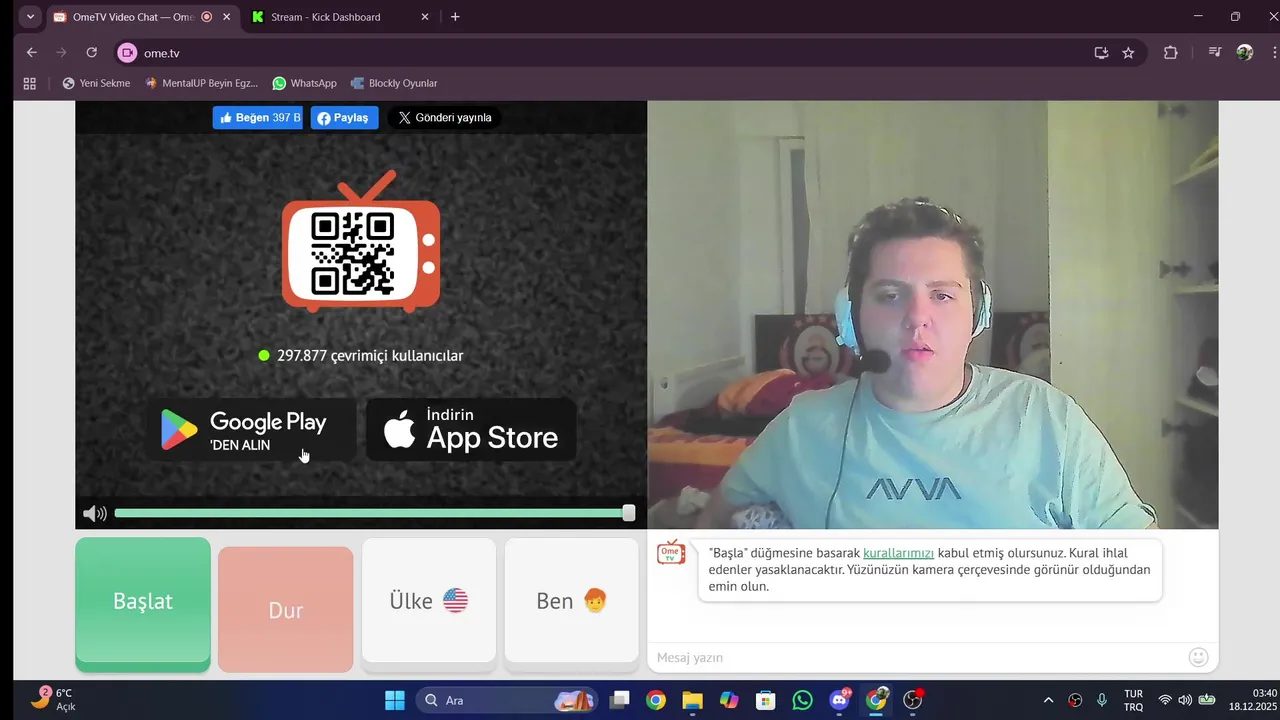This screenshot has height=720, width=1280.
Task: Open the bookmarks apps grid icon
Action: (30, 83)
